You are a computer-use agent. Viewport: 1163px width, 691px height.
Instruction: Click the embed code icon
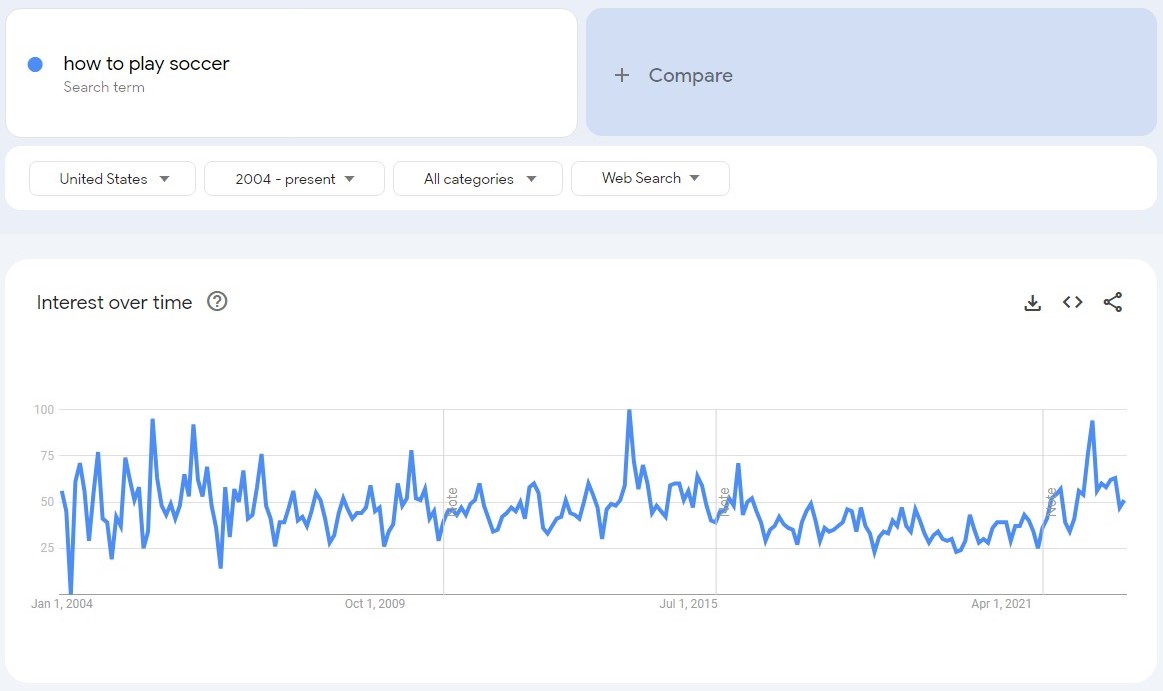click(1073, 302)
